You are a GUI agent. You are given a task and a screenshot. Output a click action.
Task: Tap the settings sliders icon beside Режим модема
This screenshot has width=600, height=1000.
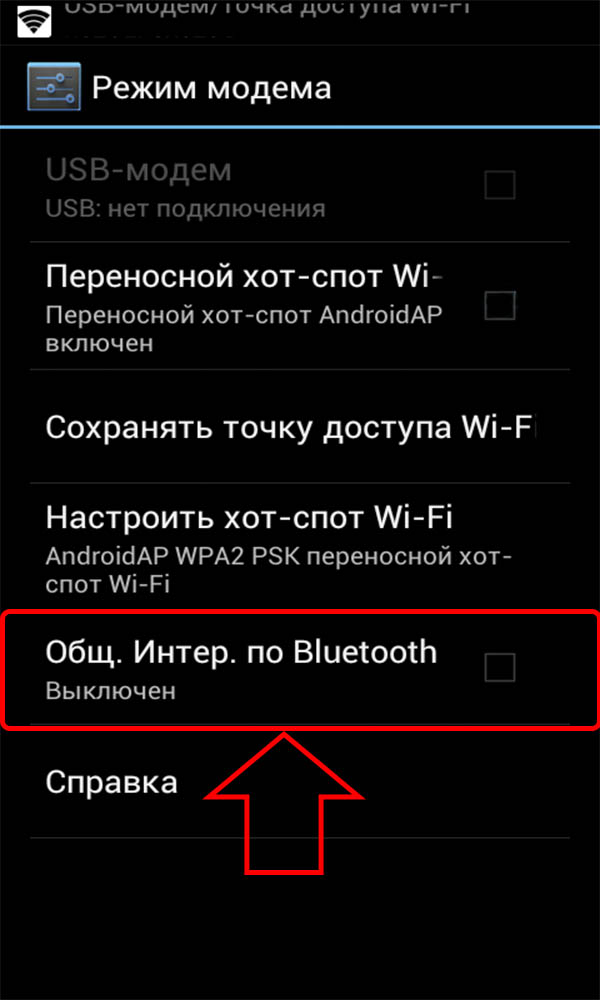[x=54, y=87]
